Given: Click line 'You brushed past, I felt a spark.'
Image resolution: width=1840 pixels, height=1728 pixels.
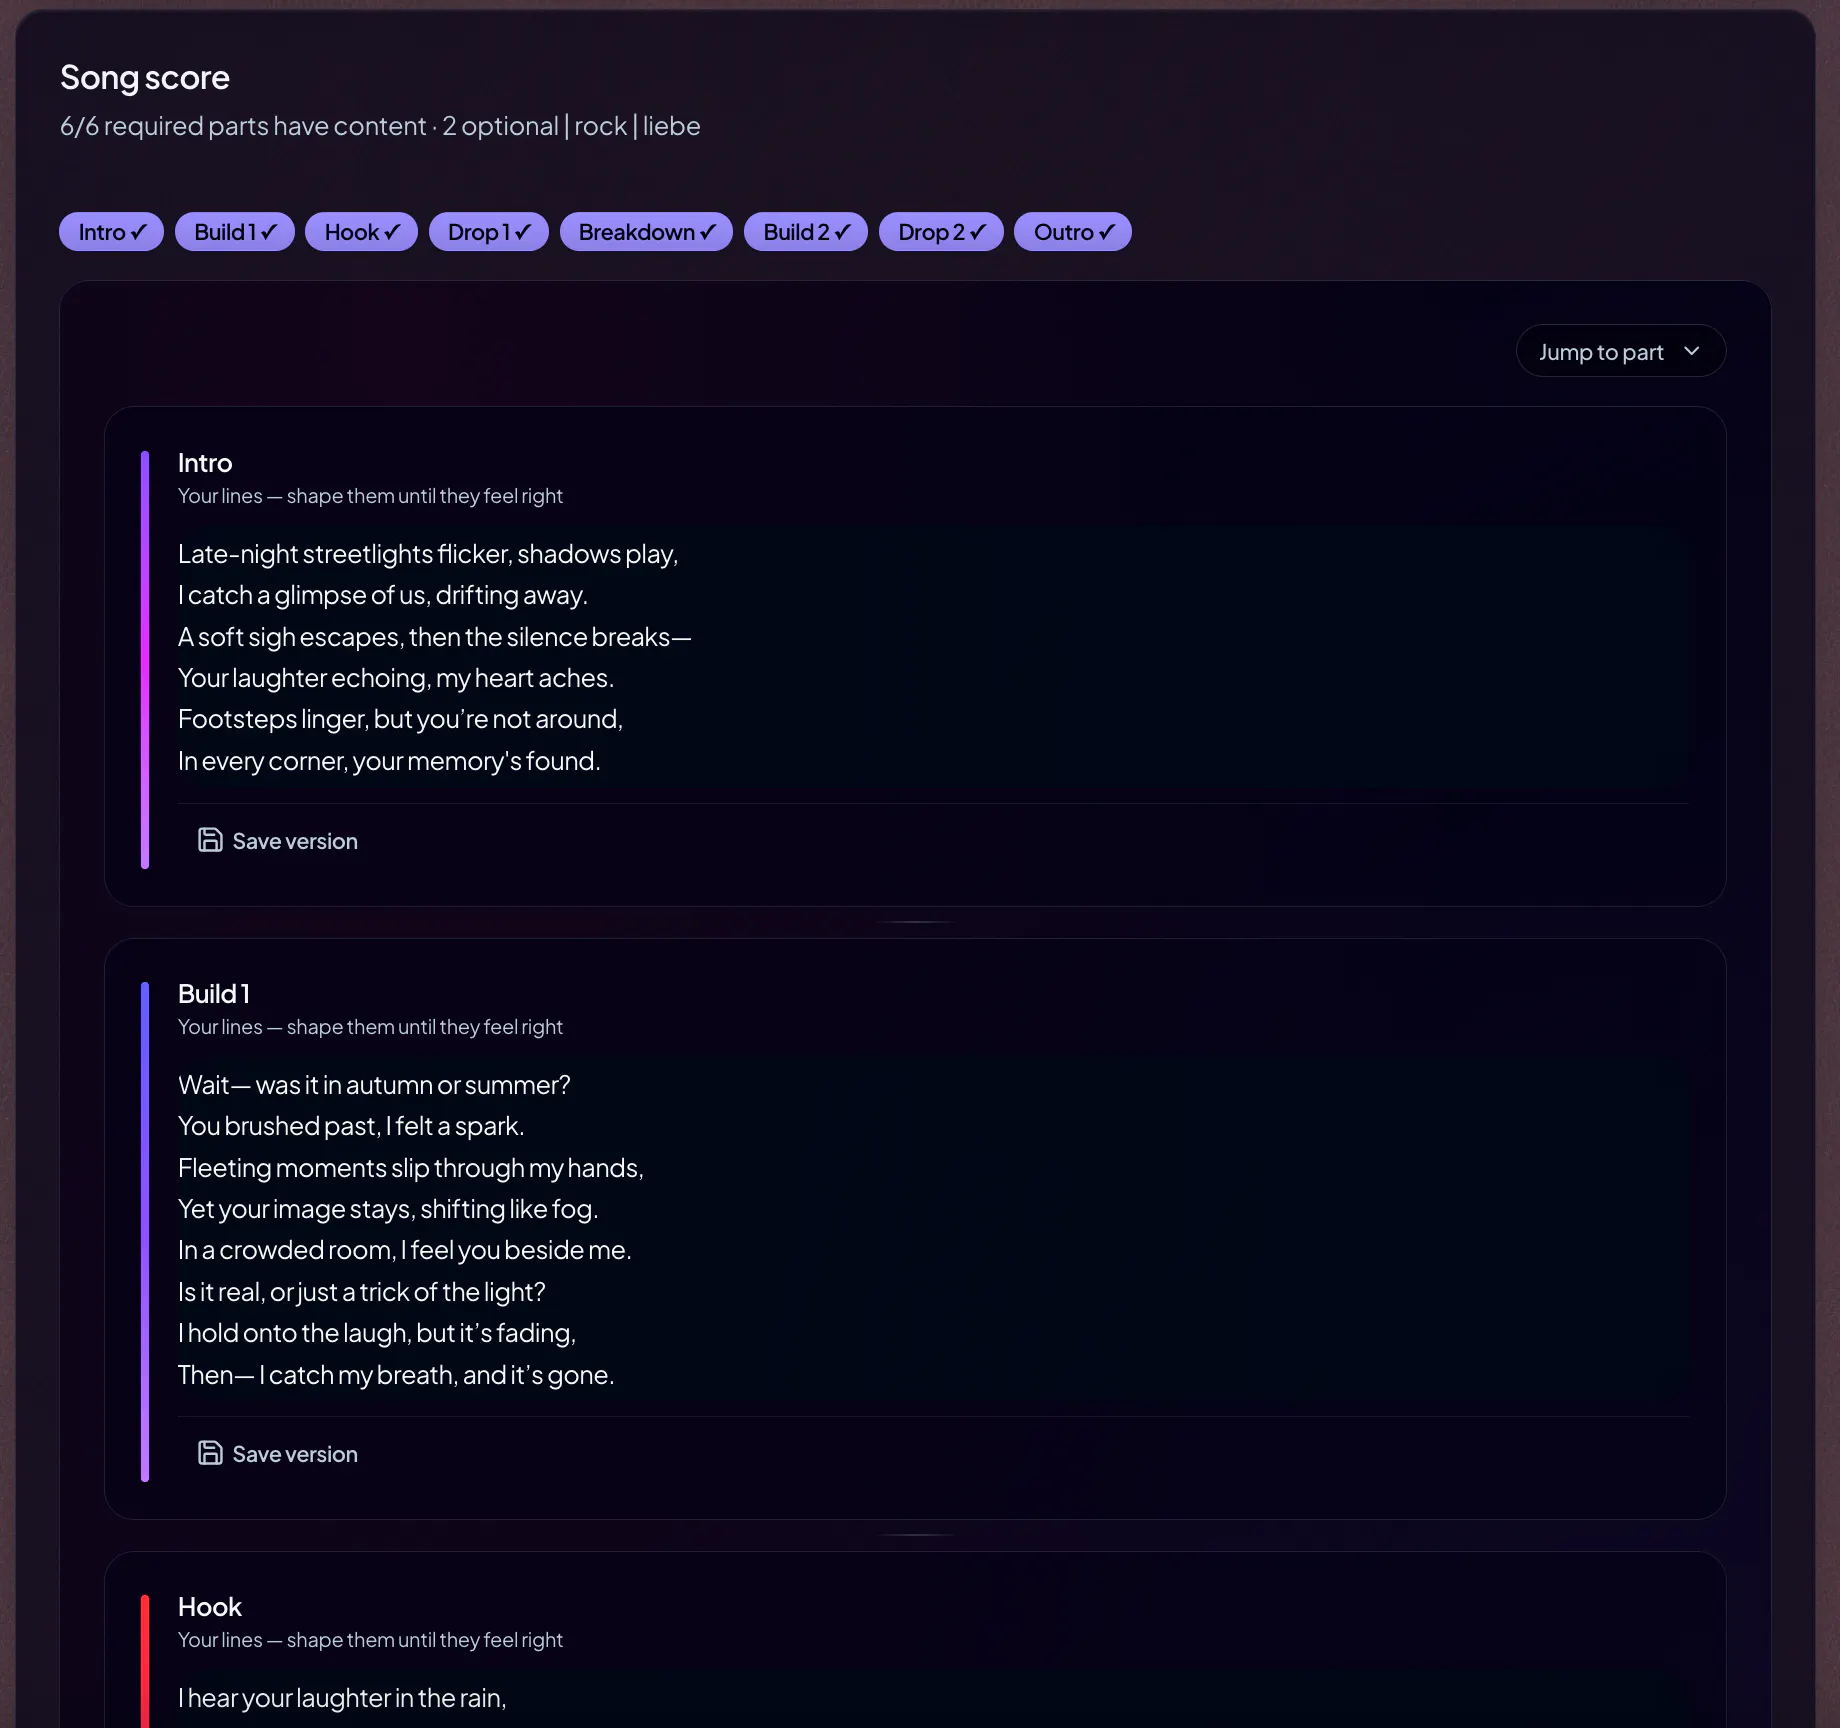Looking at the screenshot, I should [351, 1126].
